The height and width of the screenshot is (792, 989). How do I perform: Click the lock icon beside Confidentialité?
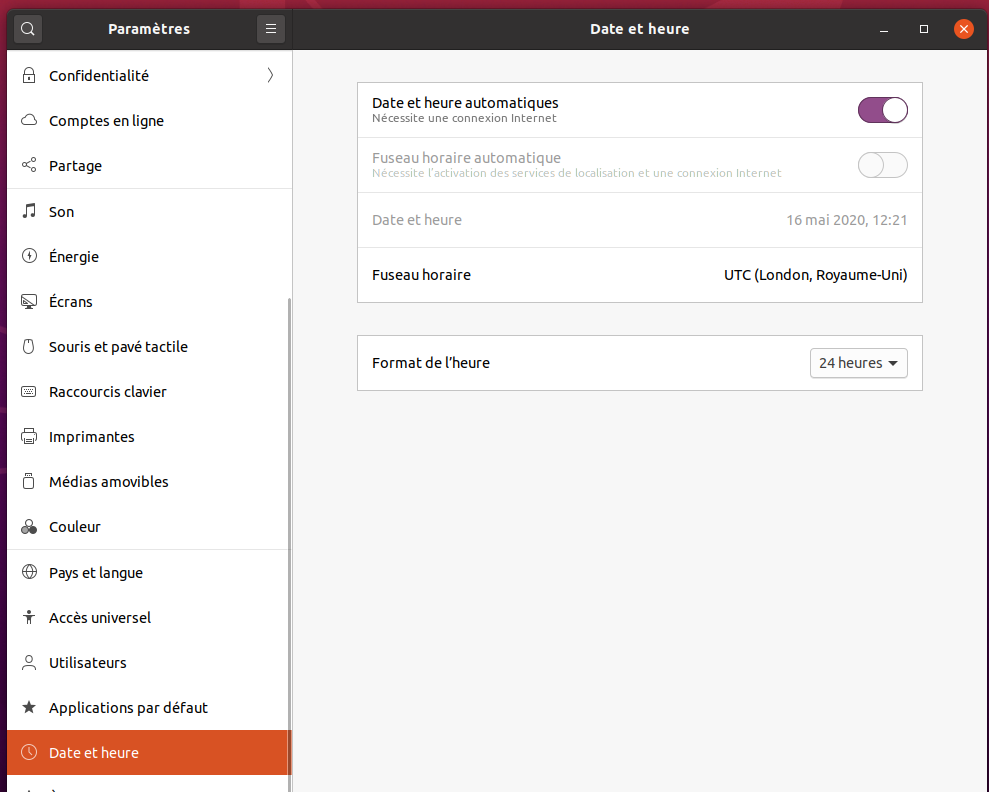coord(29,76)
